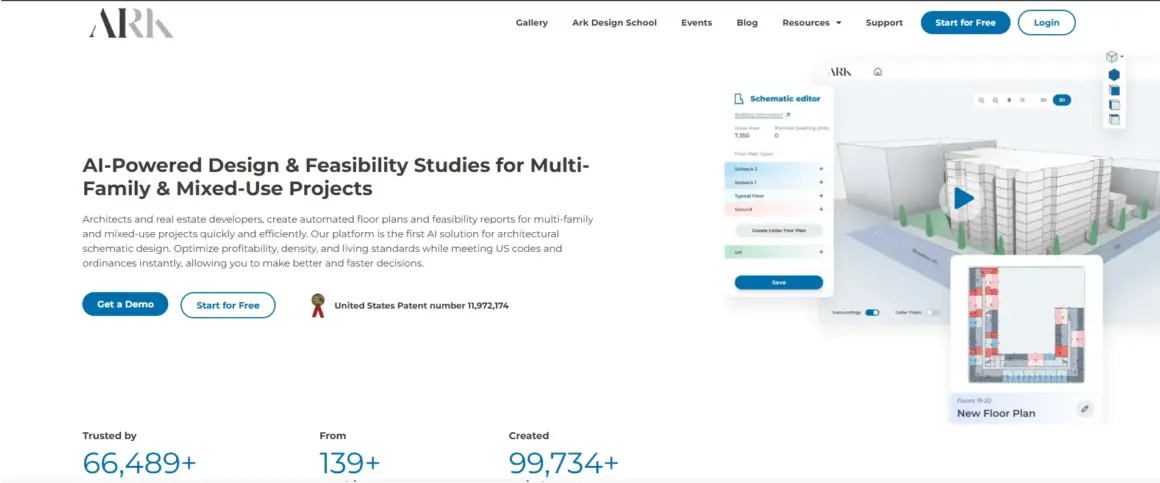Screen dimensions: 1160x483
Task: Open the Gallery page
Action: point(532,23)
